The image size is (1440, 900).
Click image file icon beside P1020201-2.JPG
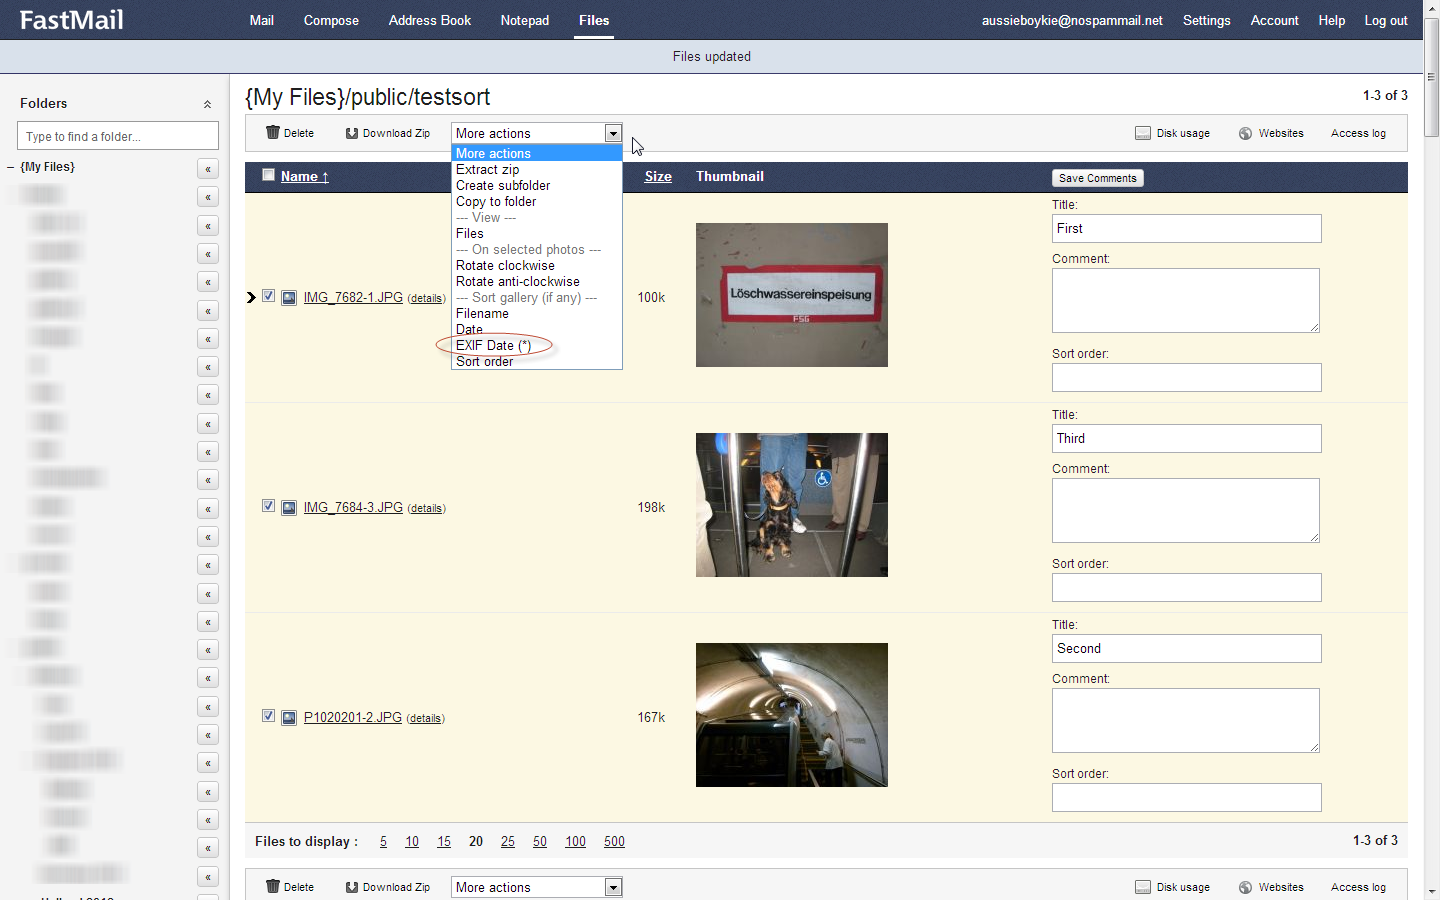pos(289,718)
